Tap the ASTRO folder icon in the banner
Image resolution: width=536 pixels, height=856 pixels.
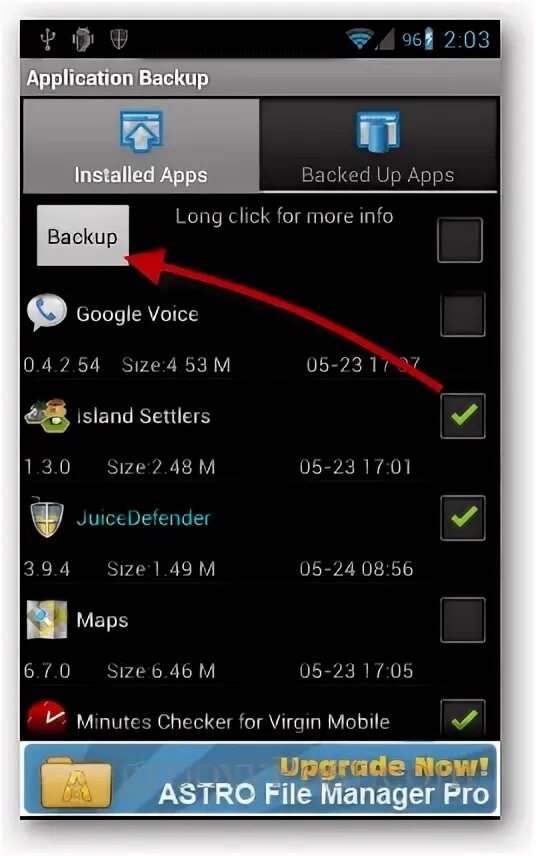coord(76,782)
